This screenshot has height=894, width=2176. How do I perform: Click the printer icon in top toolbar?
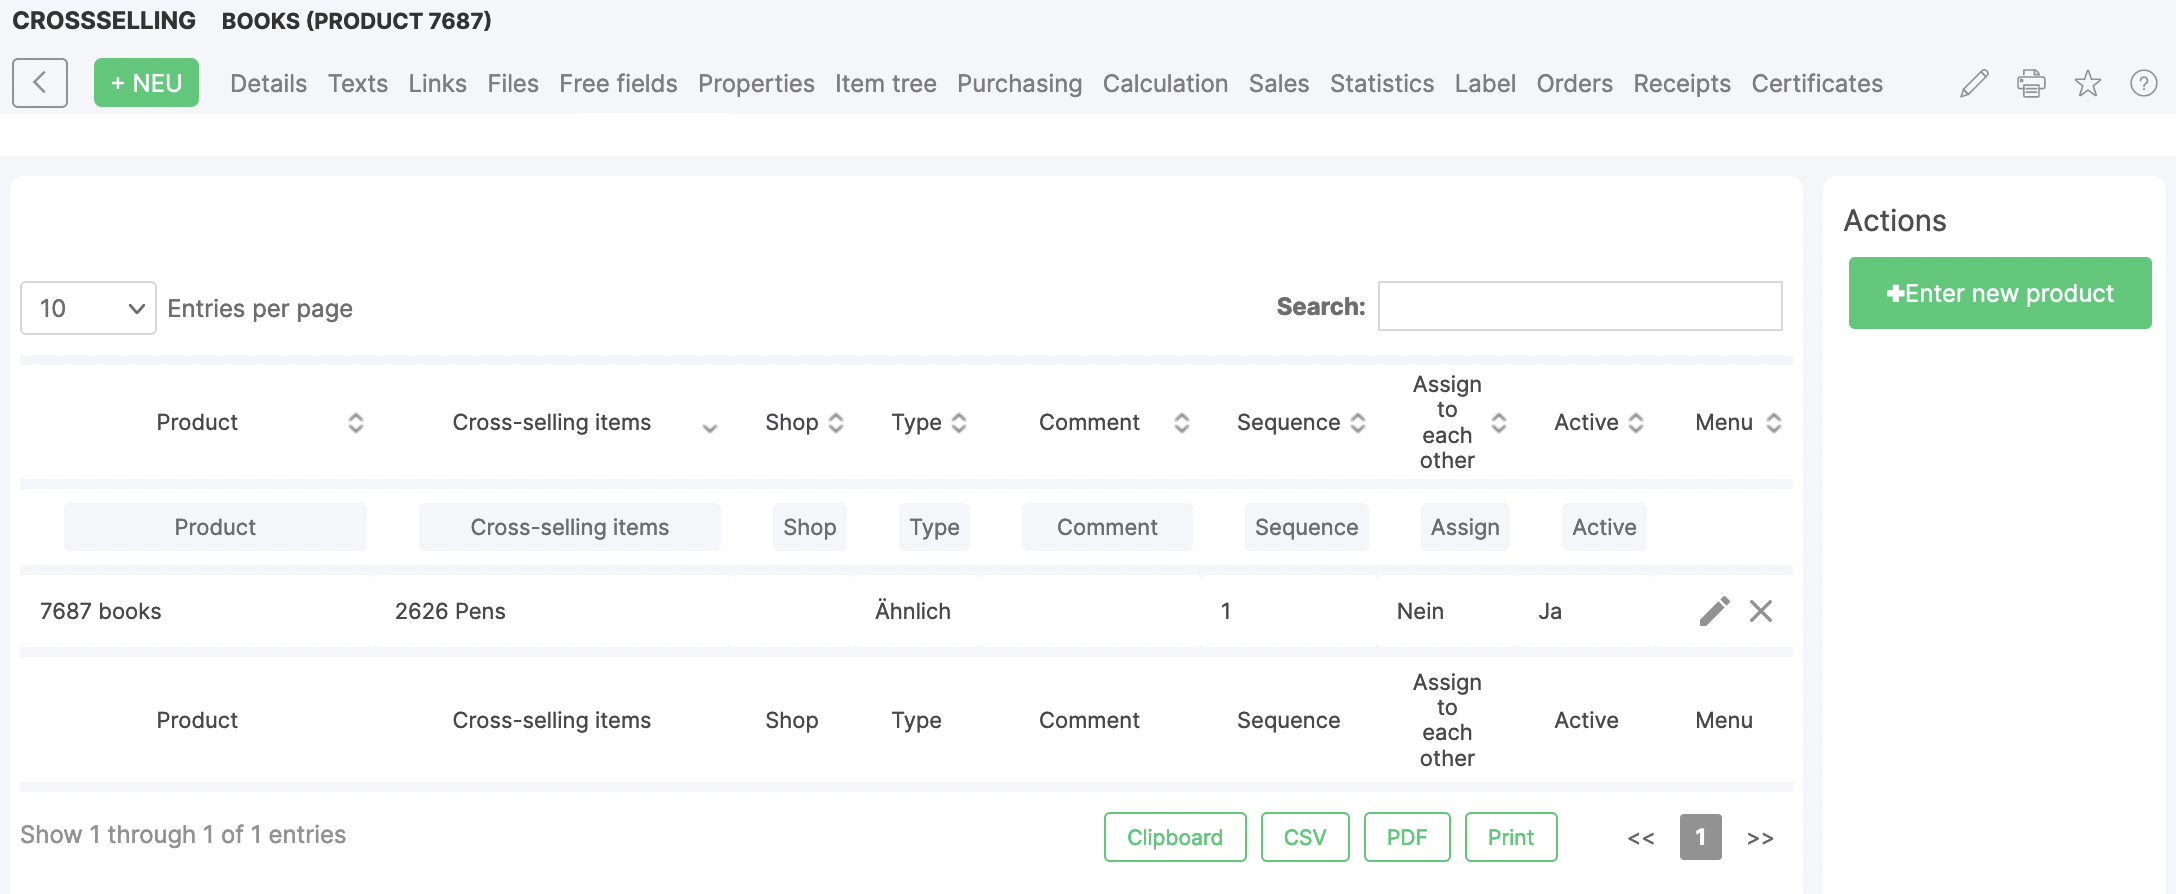click(2031, 83)
